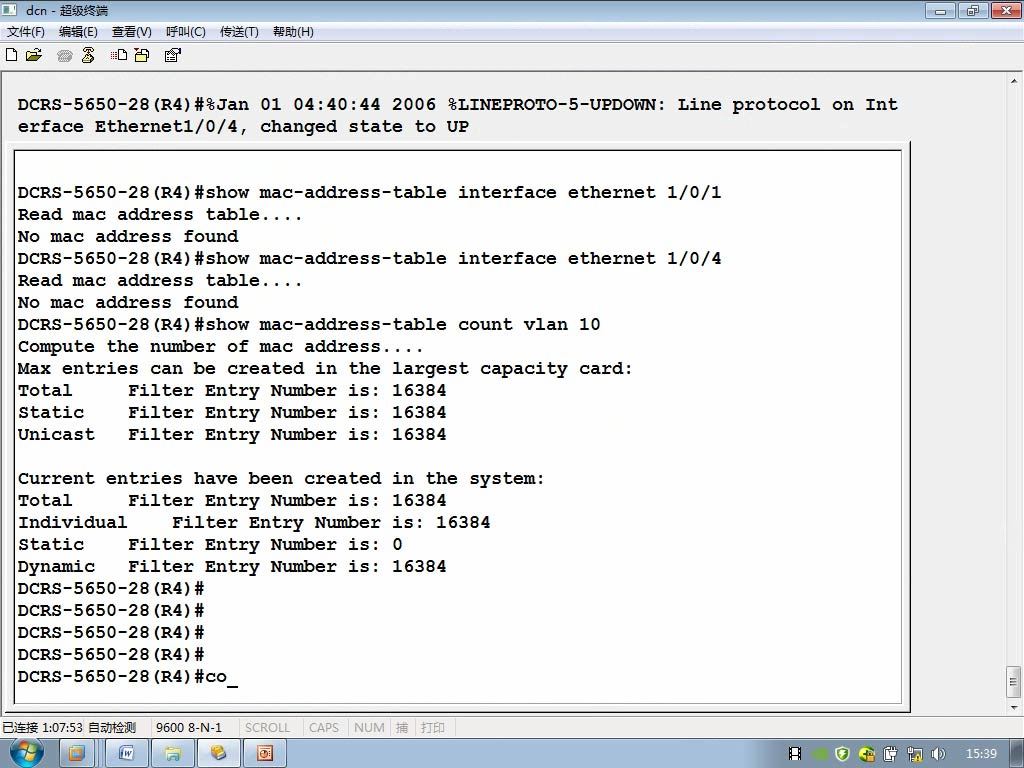Click 'Dynamic Filter Entry Number is: 16384'
The width and height of the screenshot is (1024, 768).
coord(232,567)
